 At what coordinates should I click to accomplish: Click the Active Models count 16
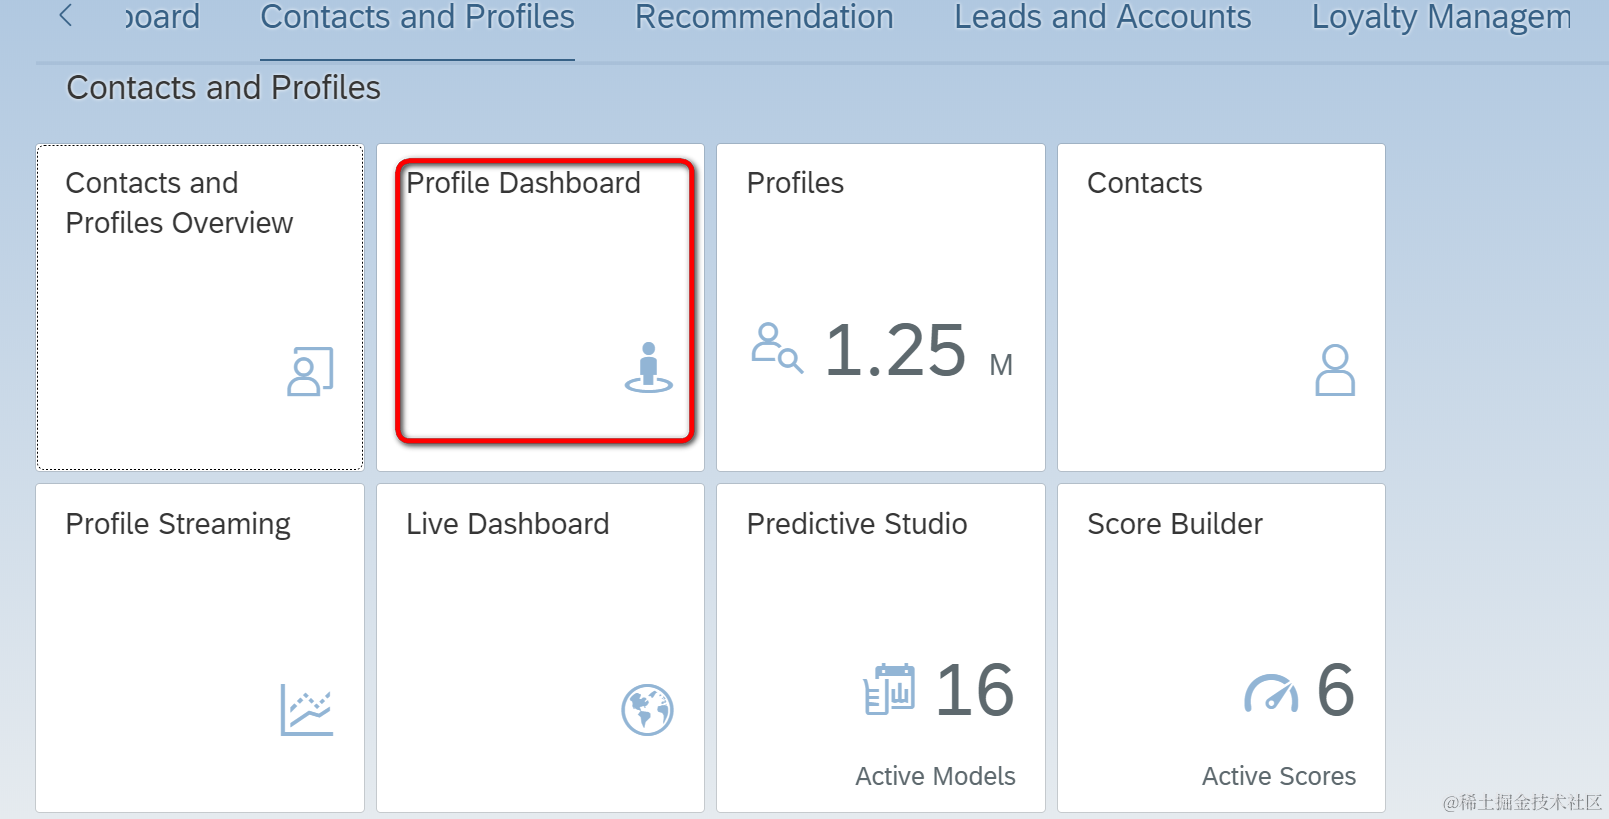975,690
